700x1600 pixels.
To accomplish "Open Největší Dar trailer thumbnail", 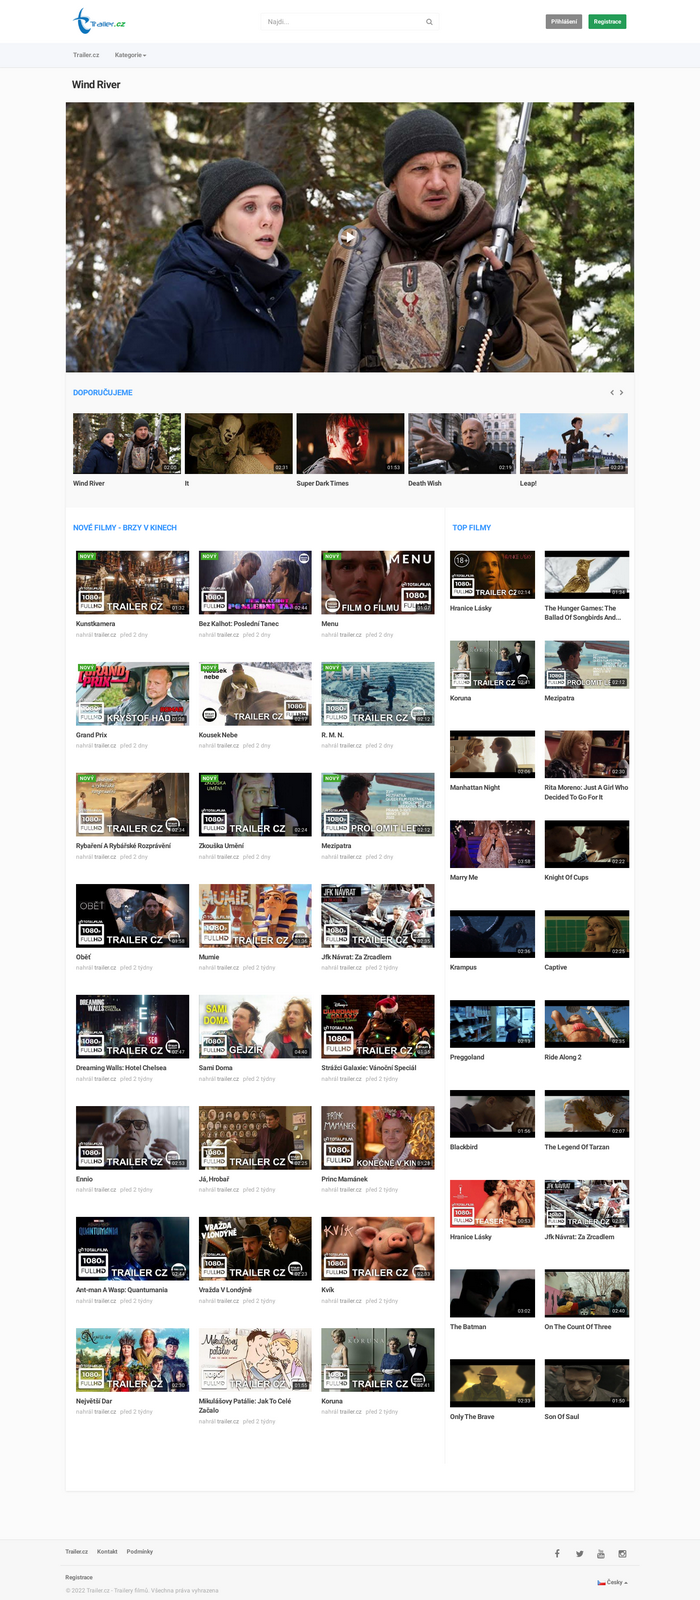I will point(132,1359).
